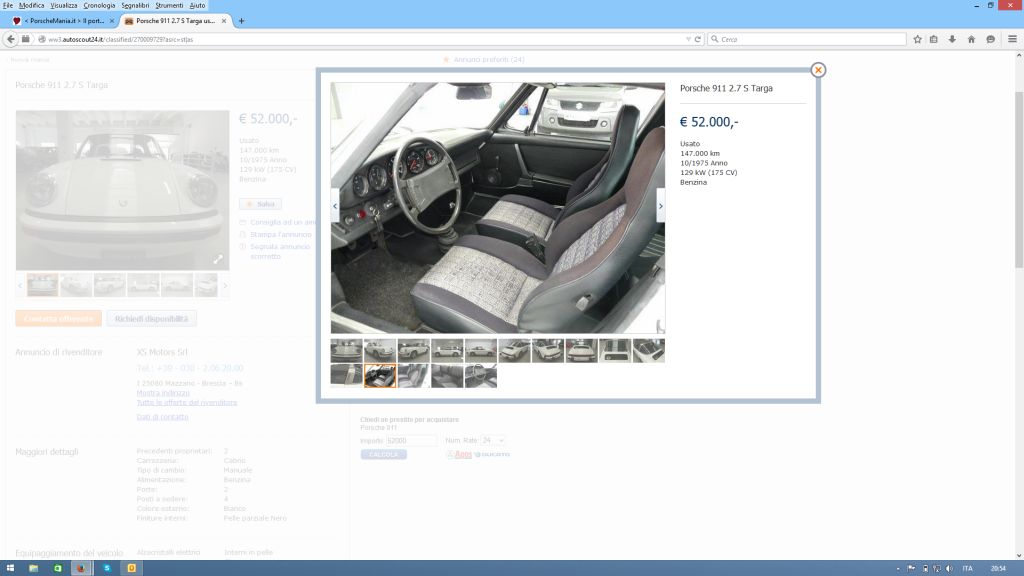Open the Modifica menu

pos(31,5)
